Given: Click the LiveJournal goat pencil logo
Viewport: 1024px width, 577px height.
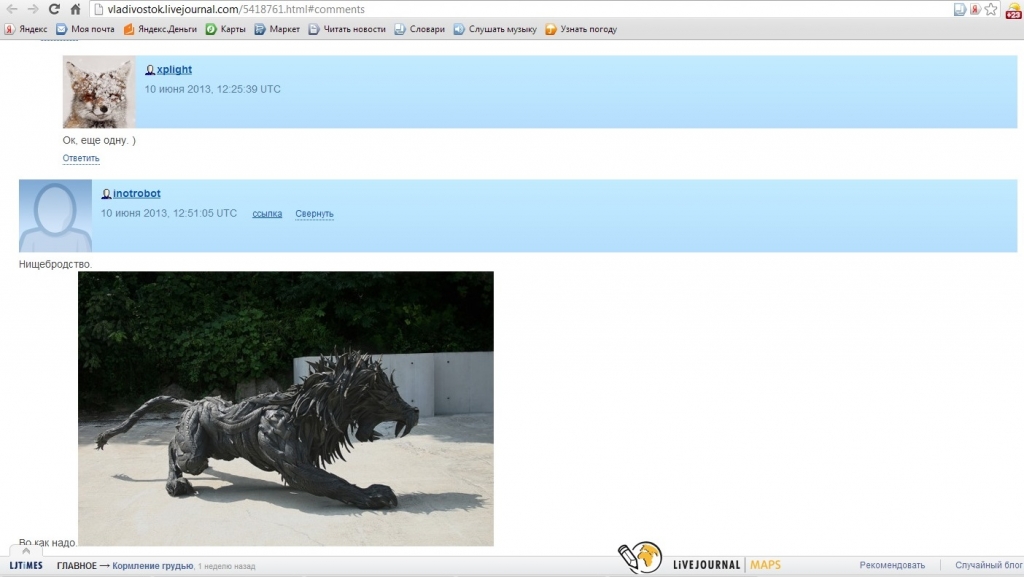Looking at the screenshot, I should 640,558.
